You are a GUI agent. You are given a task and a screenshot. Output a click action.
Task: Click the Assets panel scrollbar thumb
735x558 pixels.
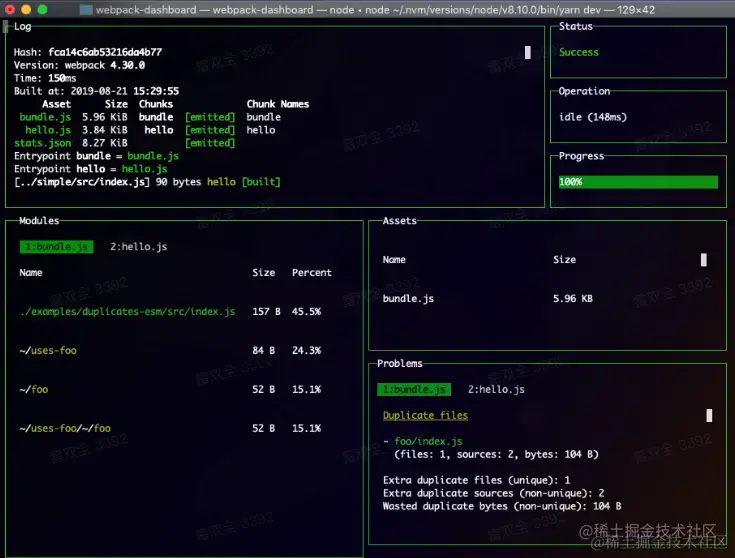point(704,260)
